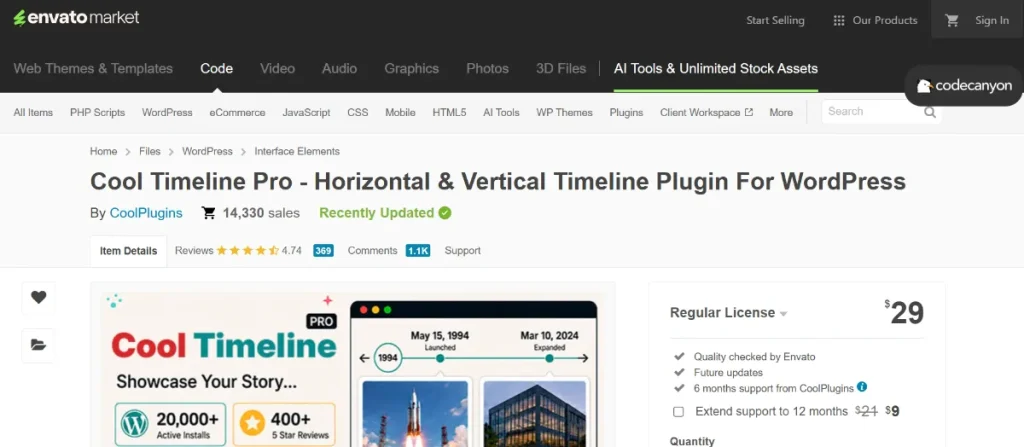The image size is (1024, 447).
Task: Open the HTML5 subcategory
Action: coord(449,112)
